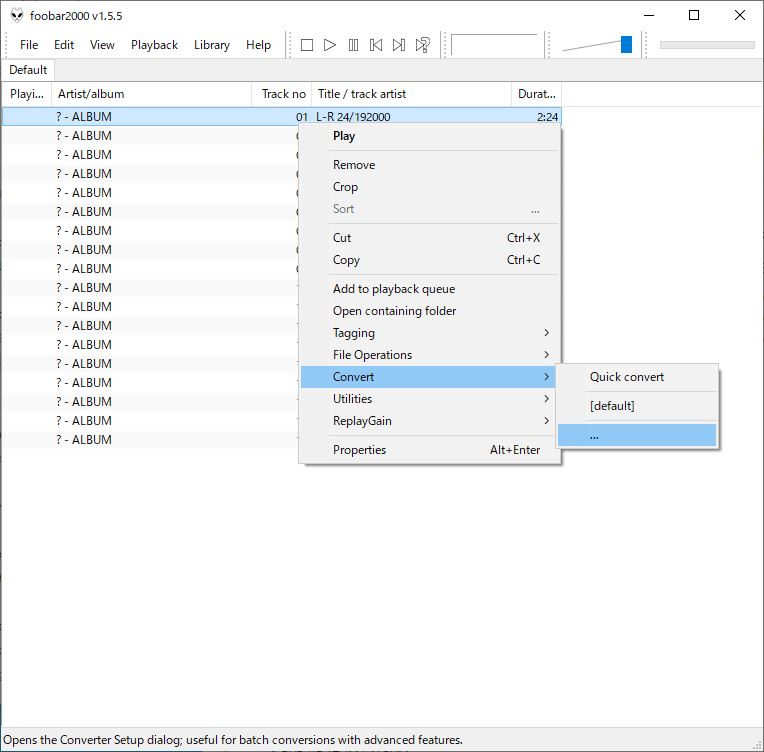Select Add to playback queue
This screenshot has width=764, height=752.
click(x=430, y=289)
